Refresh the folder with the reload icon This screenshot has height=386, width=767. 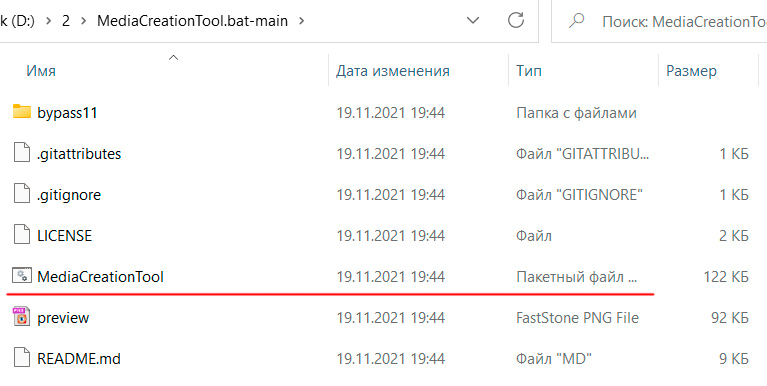tap(516, 21)
